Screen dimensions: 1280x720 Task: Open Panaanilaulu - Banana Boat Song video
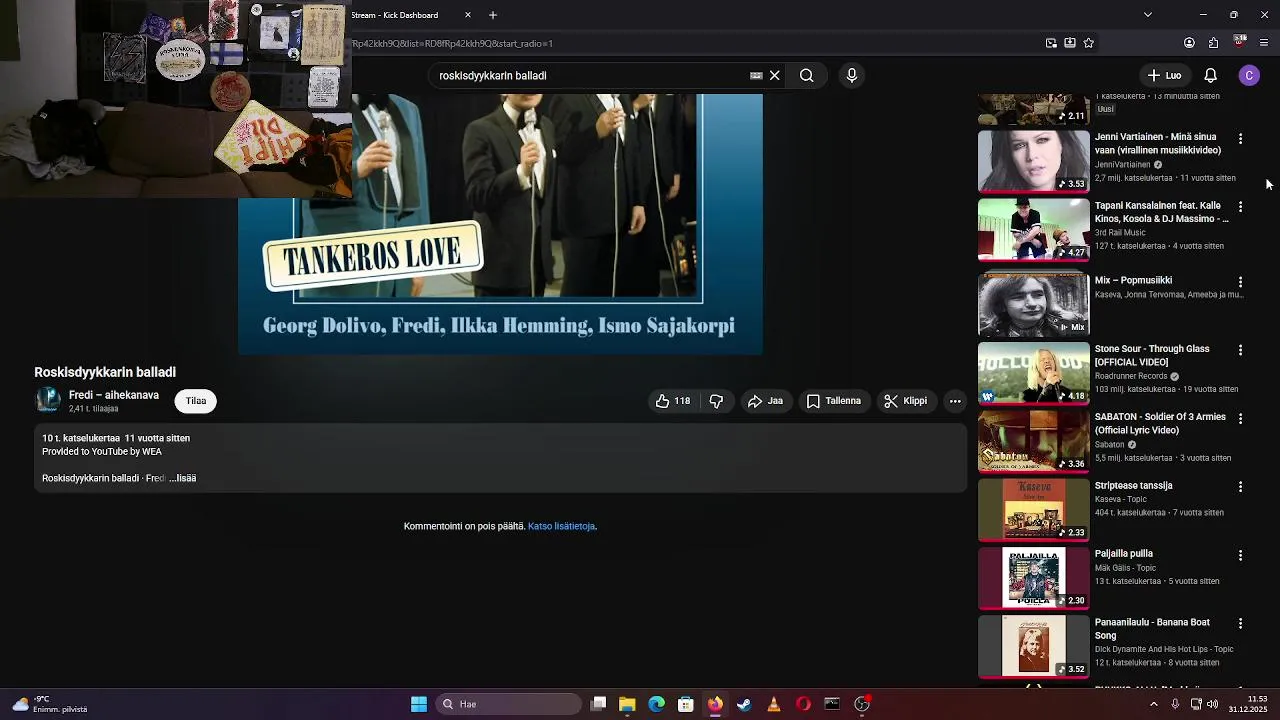click(x=1152, y=629)
